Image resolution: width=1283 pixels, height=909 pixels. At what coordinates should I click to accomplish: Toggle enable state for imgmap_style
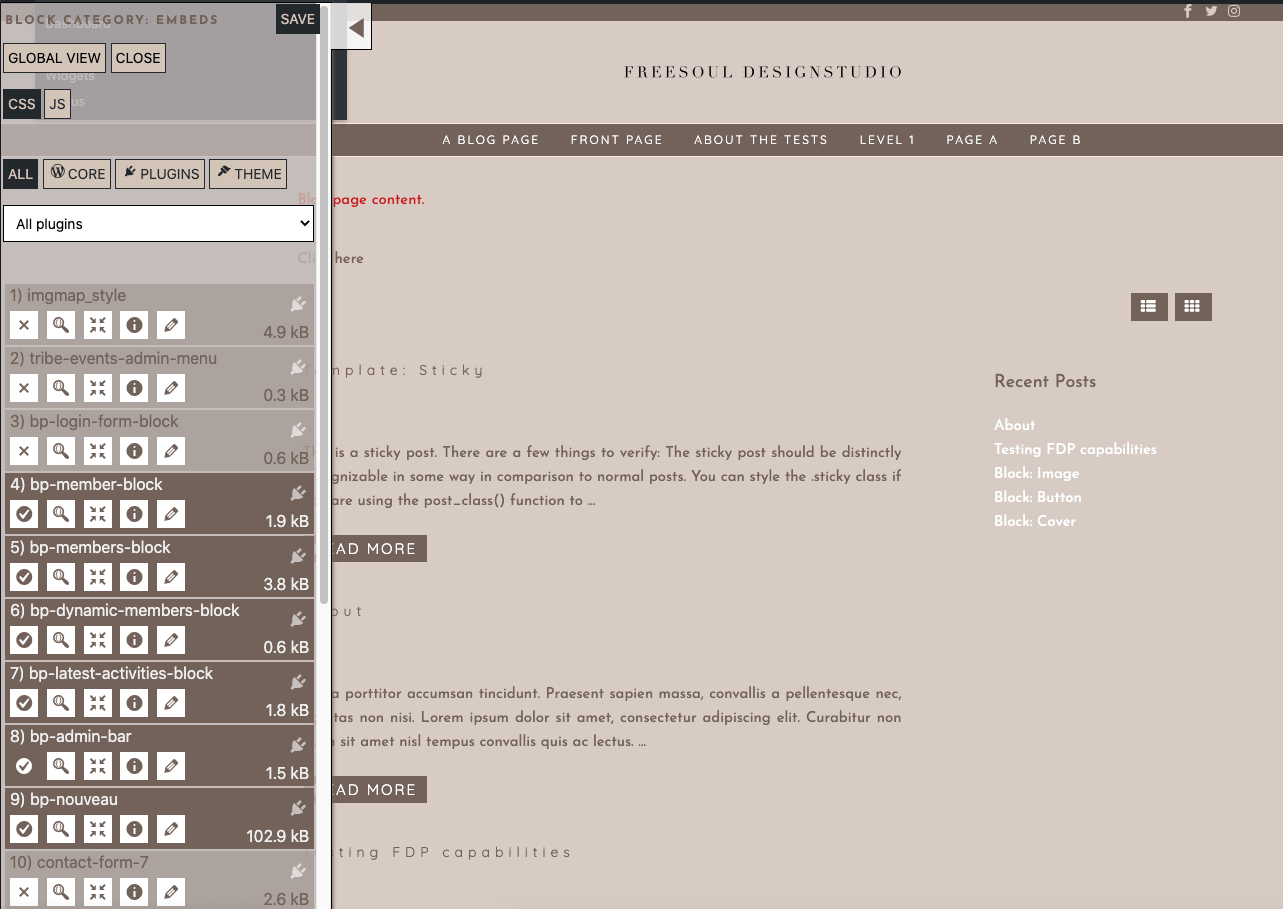25,325
